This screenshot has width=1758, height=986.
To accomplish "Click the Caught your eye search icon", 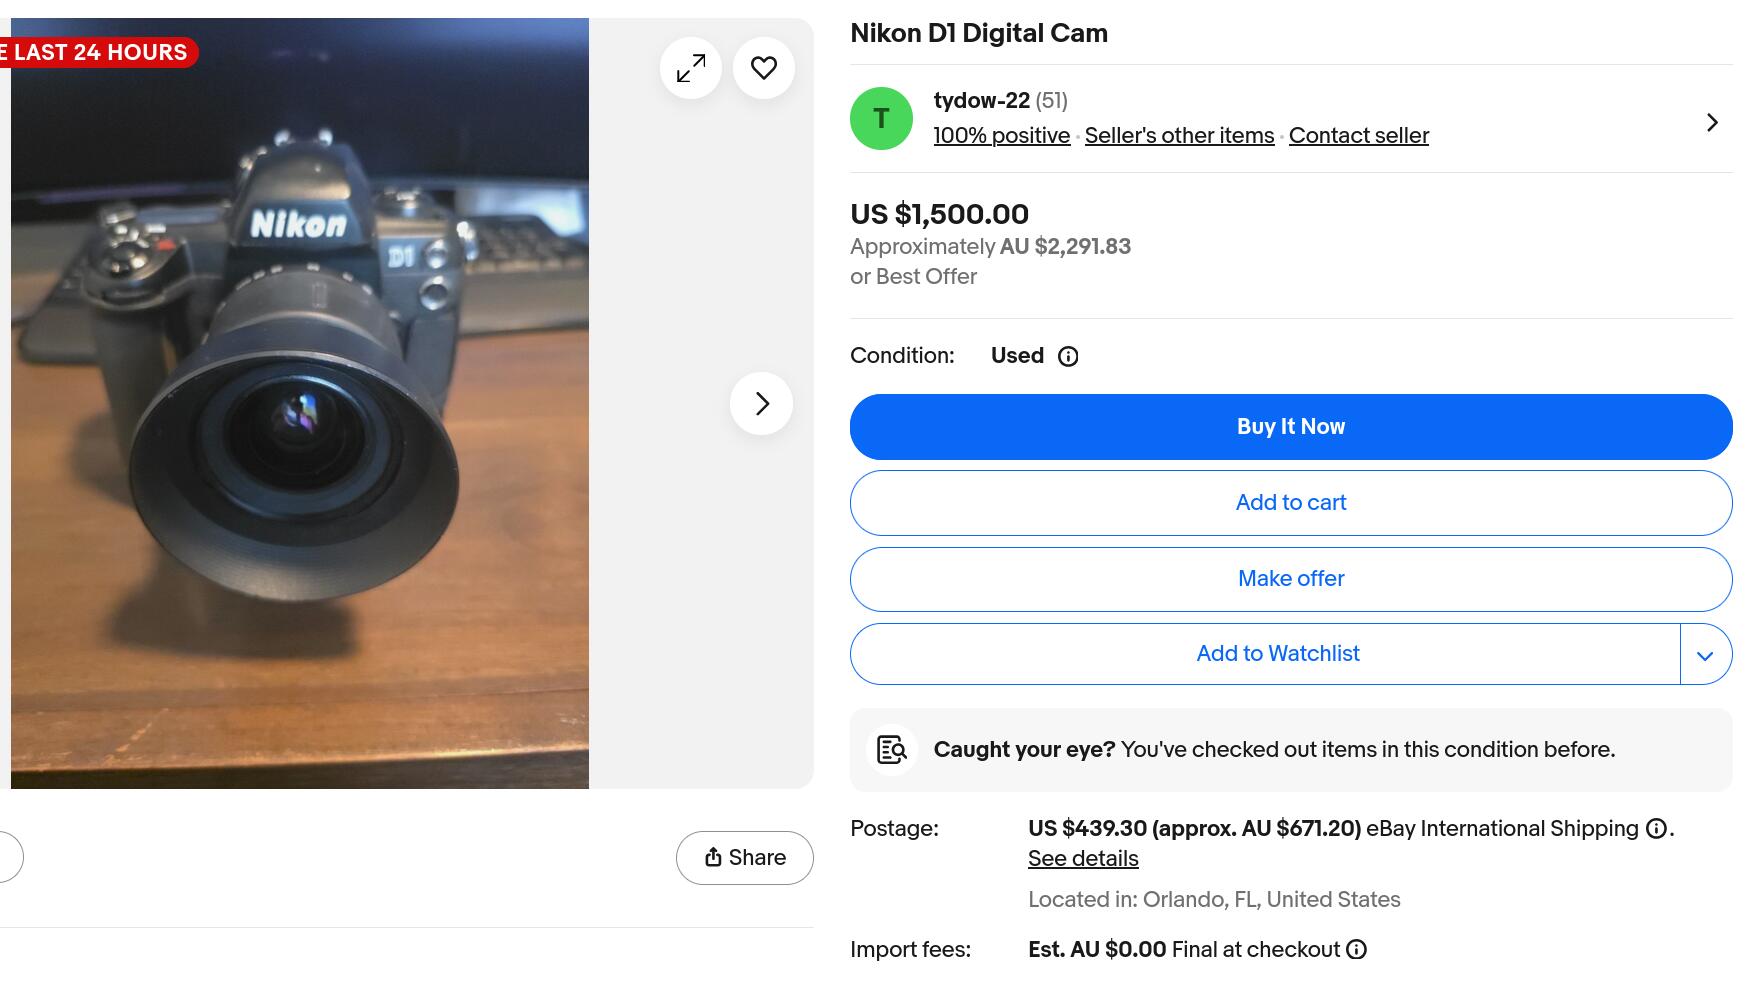I will 891,750.
